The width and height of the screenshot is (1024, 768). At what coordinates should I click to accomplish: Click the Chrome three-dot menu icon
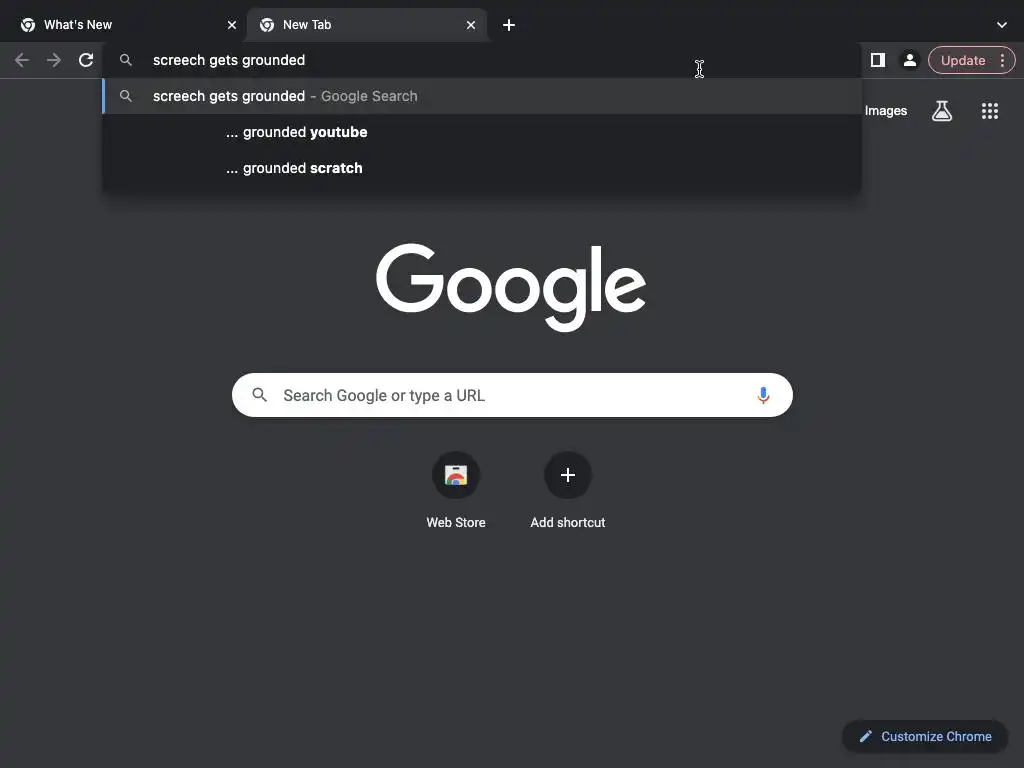point(1002,60)
